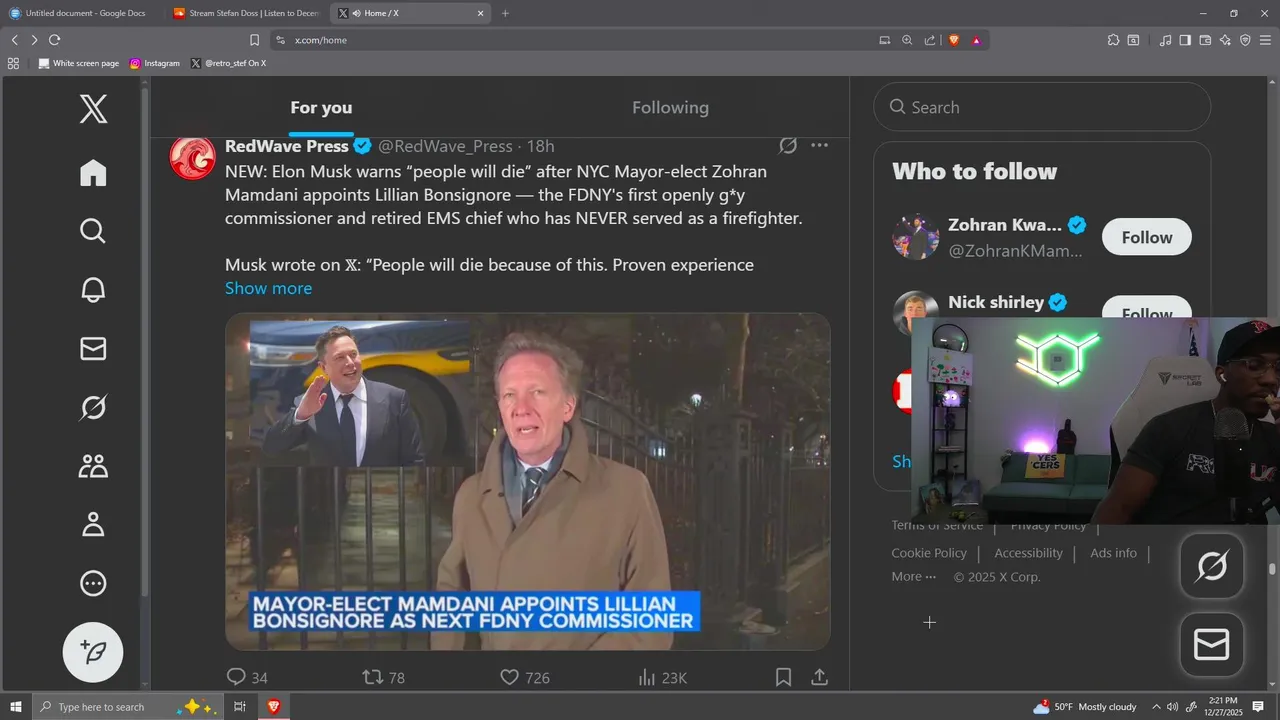This screenshot has height=720, width=1280.
Task: Expand footer More ··· links
Action: (914, 577)
